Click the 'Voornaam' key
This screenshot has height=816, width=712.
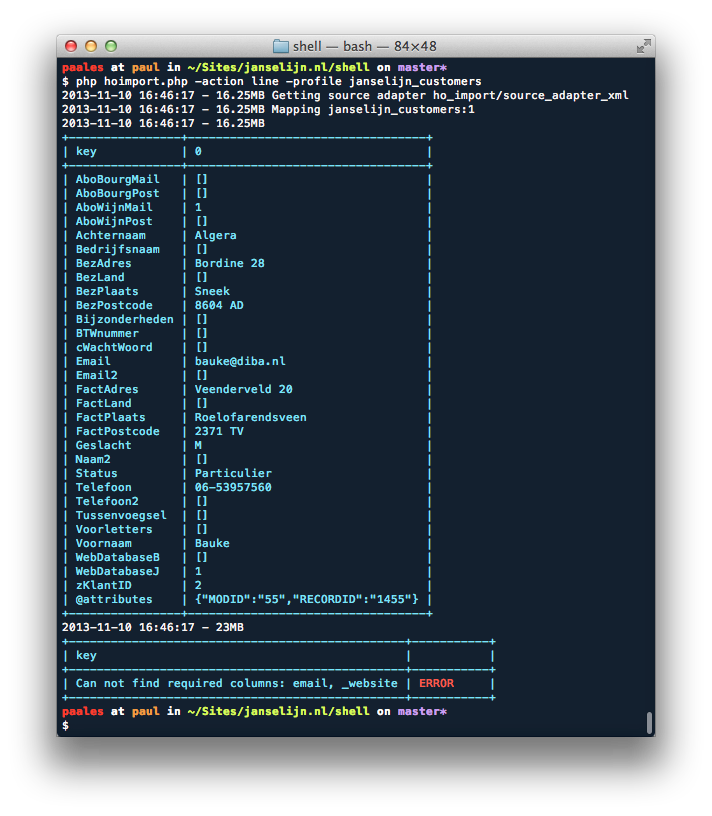104,544
